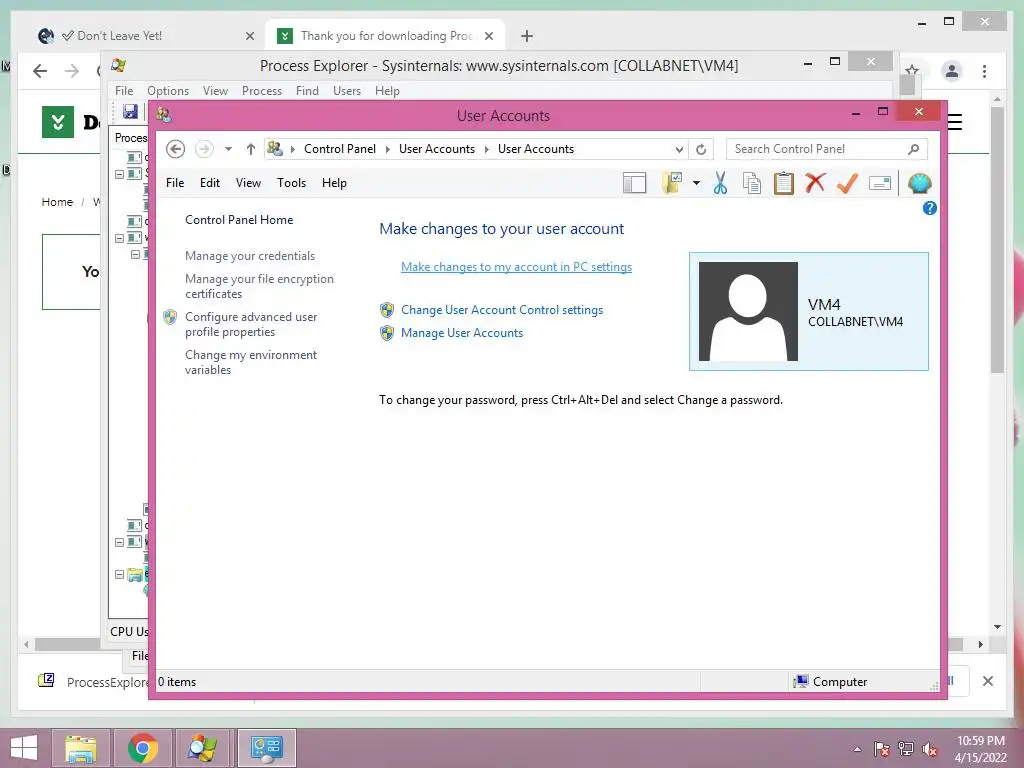
Task: Open the browser three-dot menu
Action: pyautogui.click(x=984, y=72)
